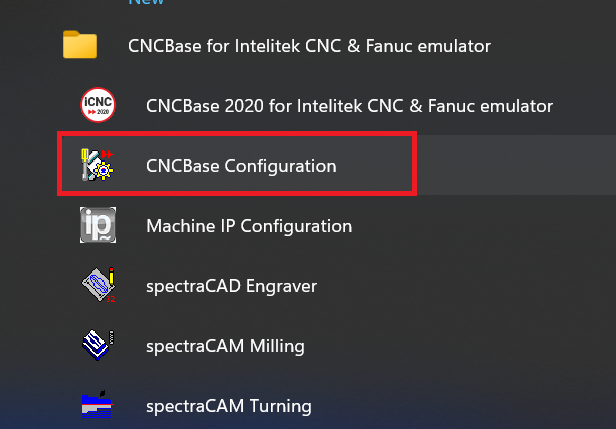Choose Machine IP Configuration from the list
The image size is (616, 429).
pos(249,226)
